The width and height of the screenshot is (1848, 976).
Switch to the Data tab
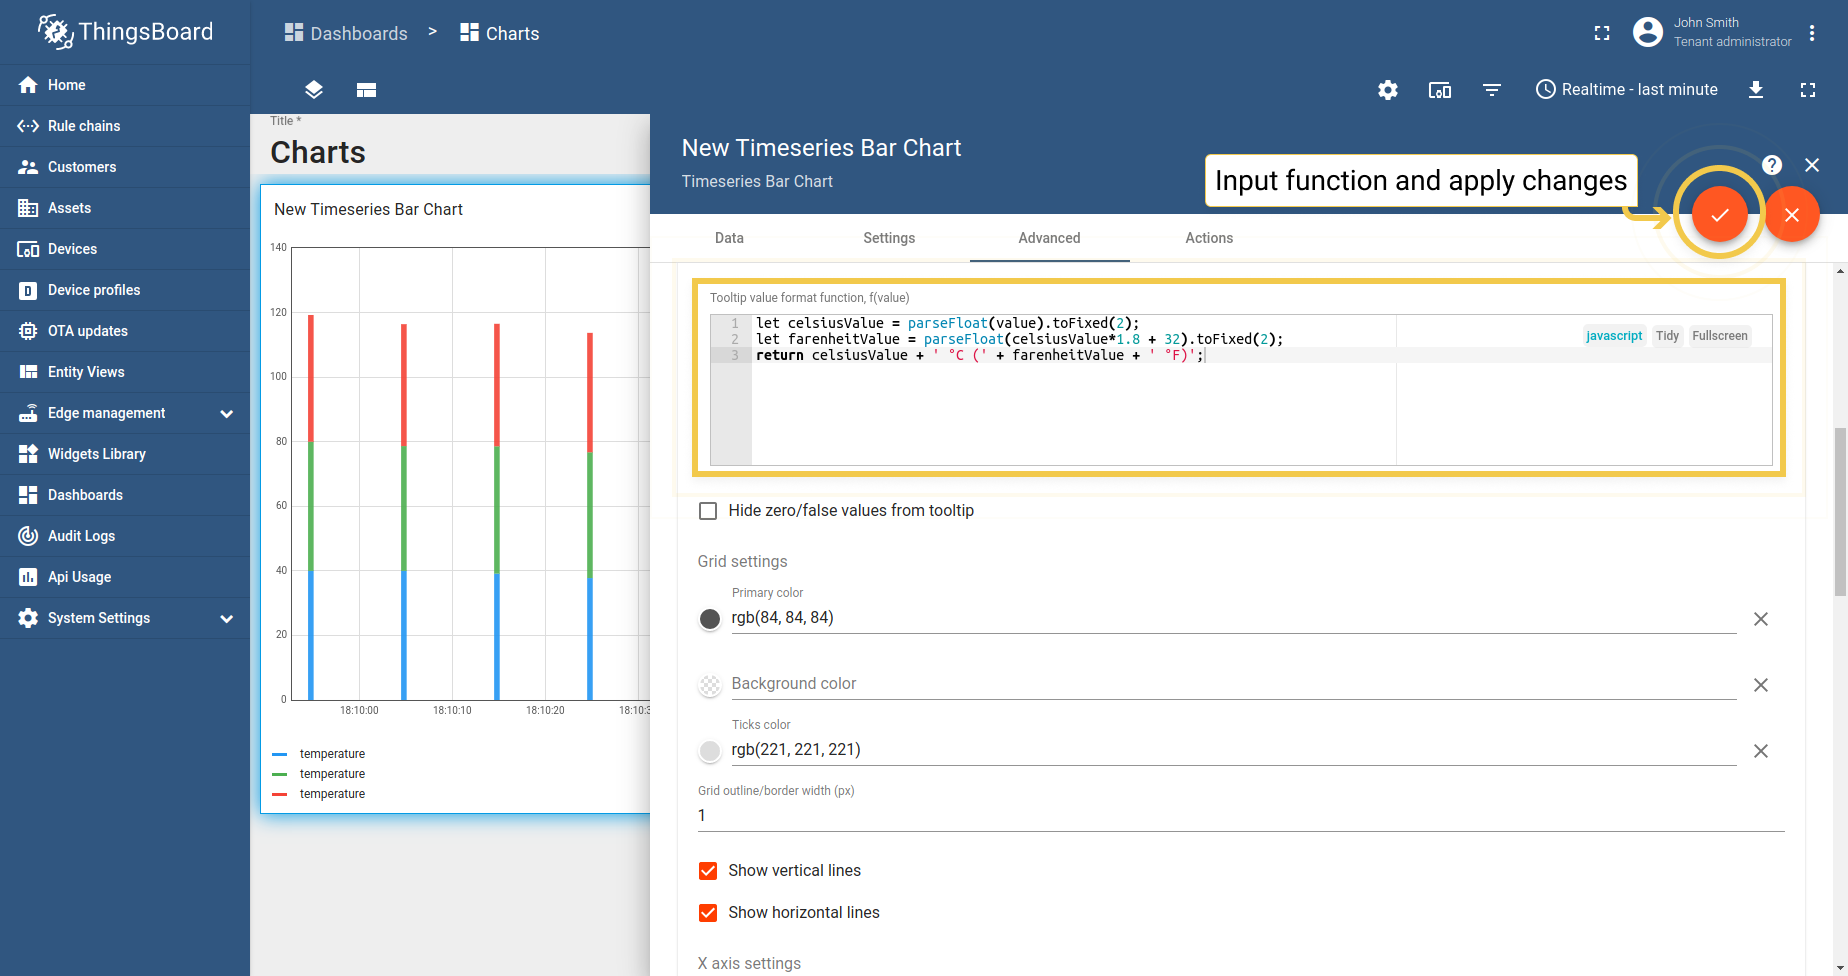[x=729, y=238]
